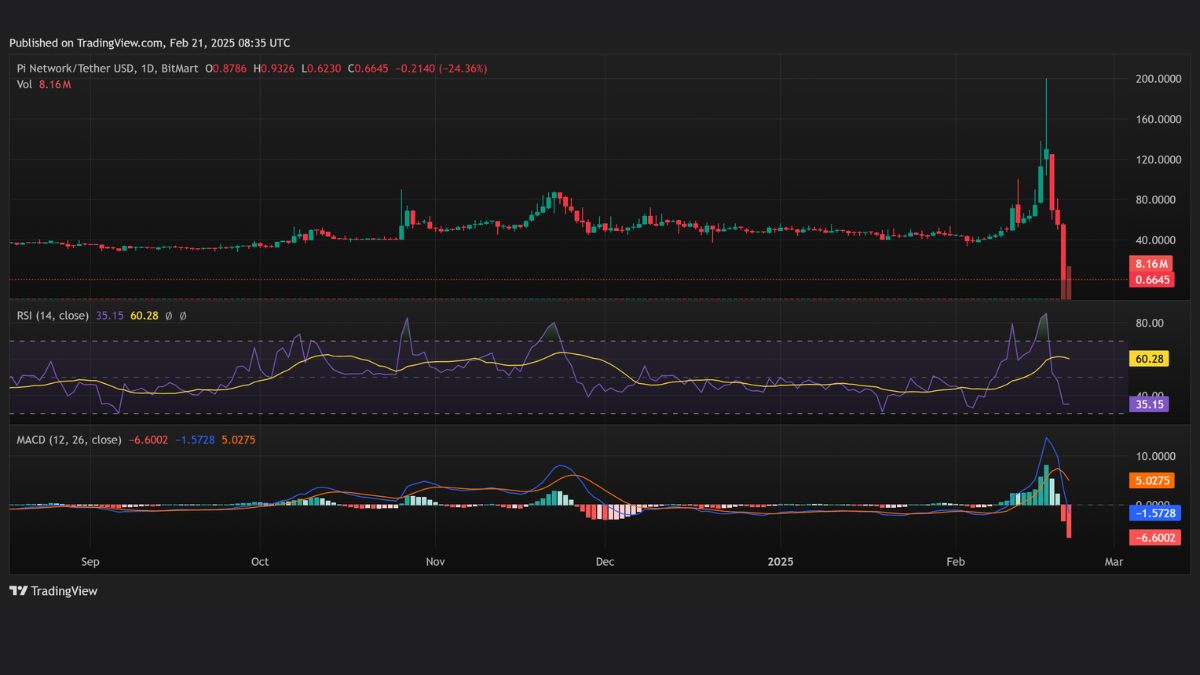Click the change value −0.2140 (−24.36%)
This screenshot has height=675, width=1200.
[443, 69]
